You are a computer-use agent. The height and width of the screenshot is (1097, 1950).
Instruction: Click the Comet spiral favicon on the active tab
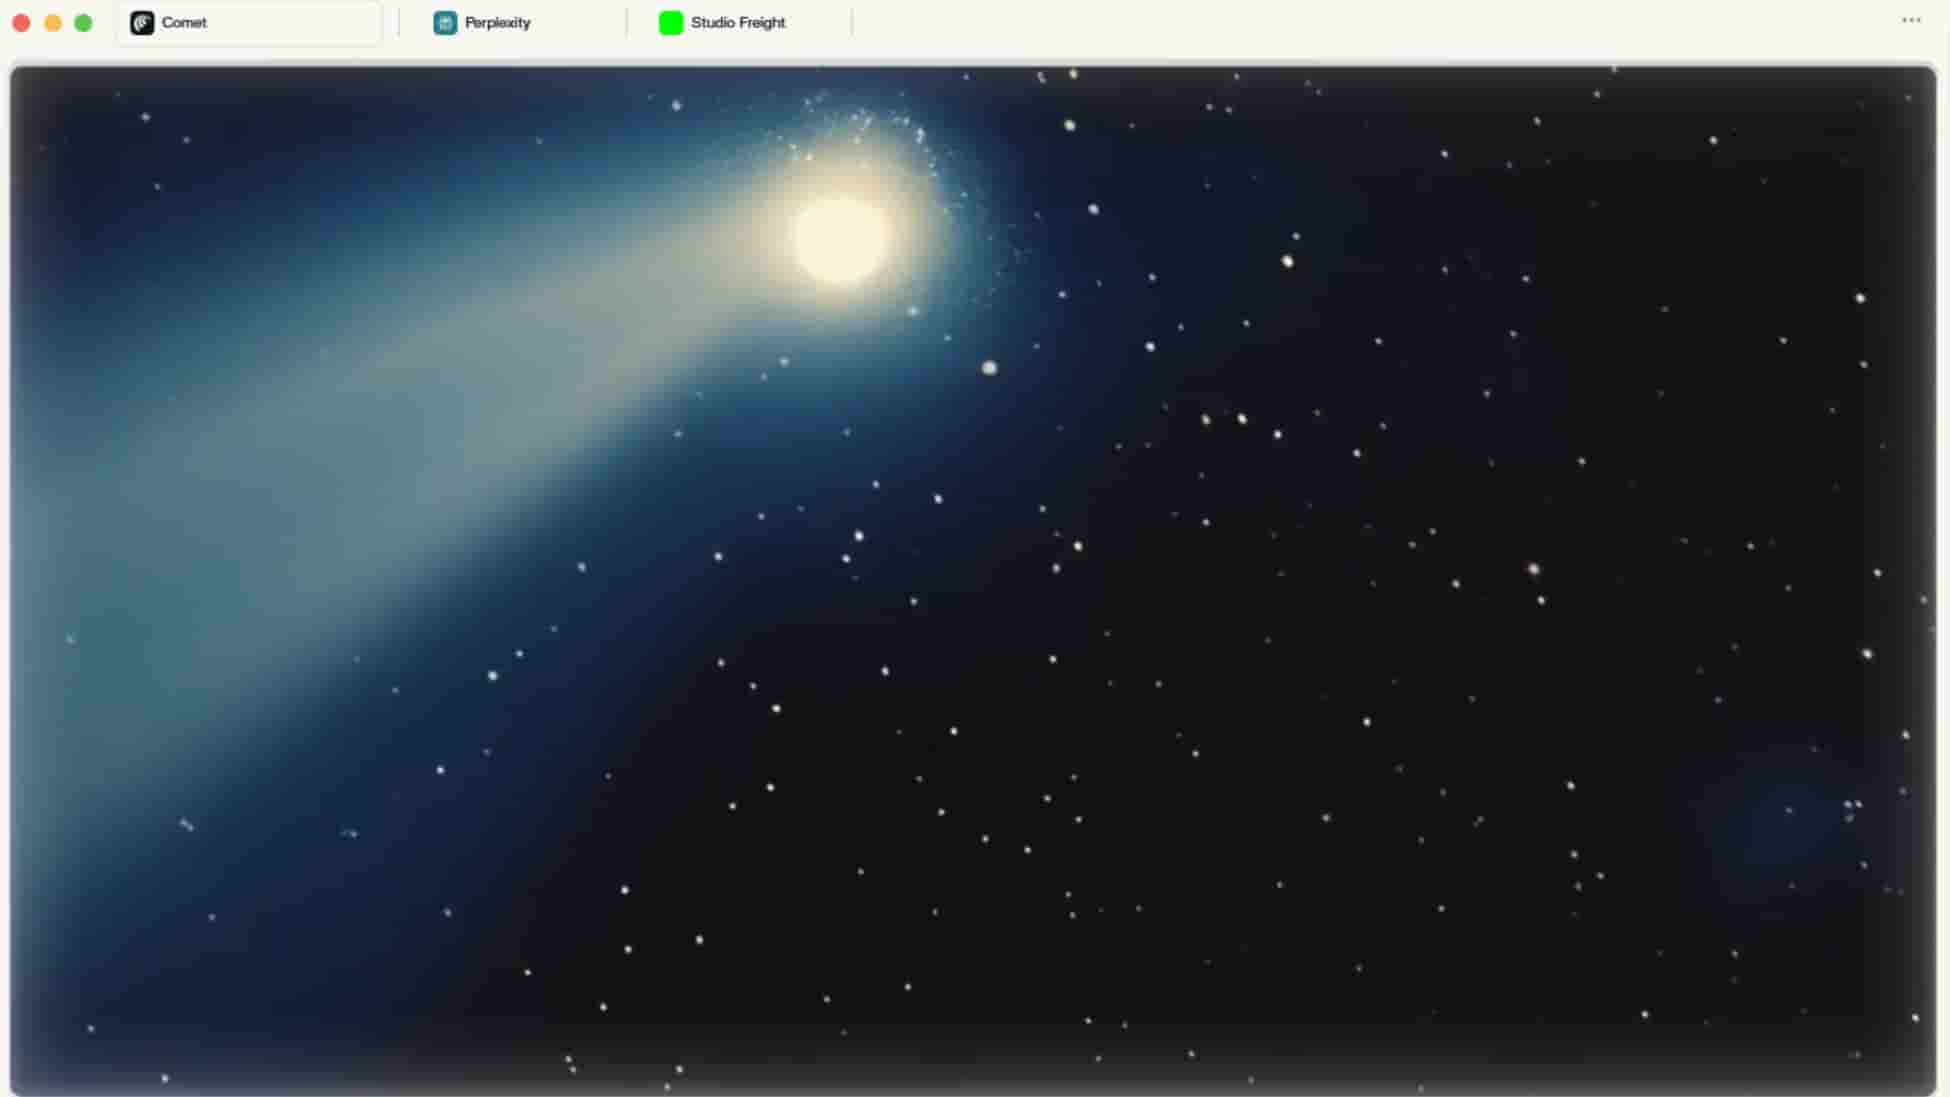142,22
